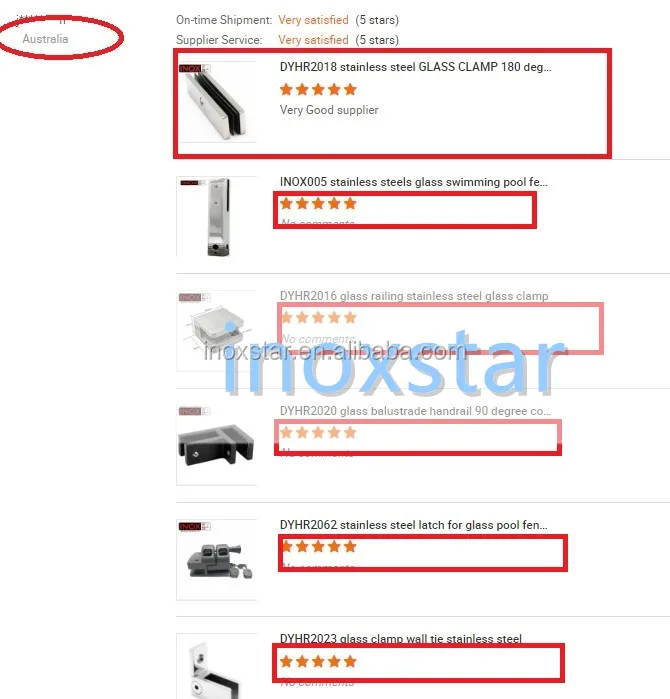Click the star rating under DYHR2023 wall tie
Screen dimensions: 670x699
pyautogui.click(x=318, y=661)
